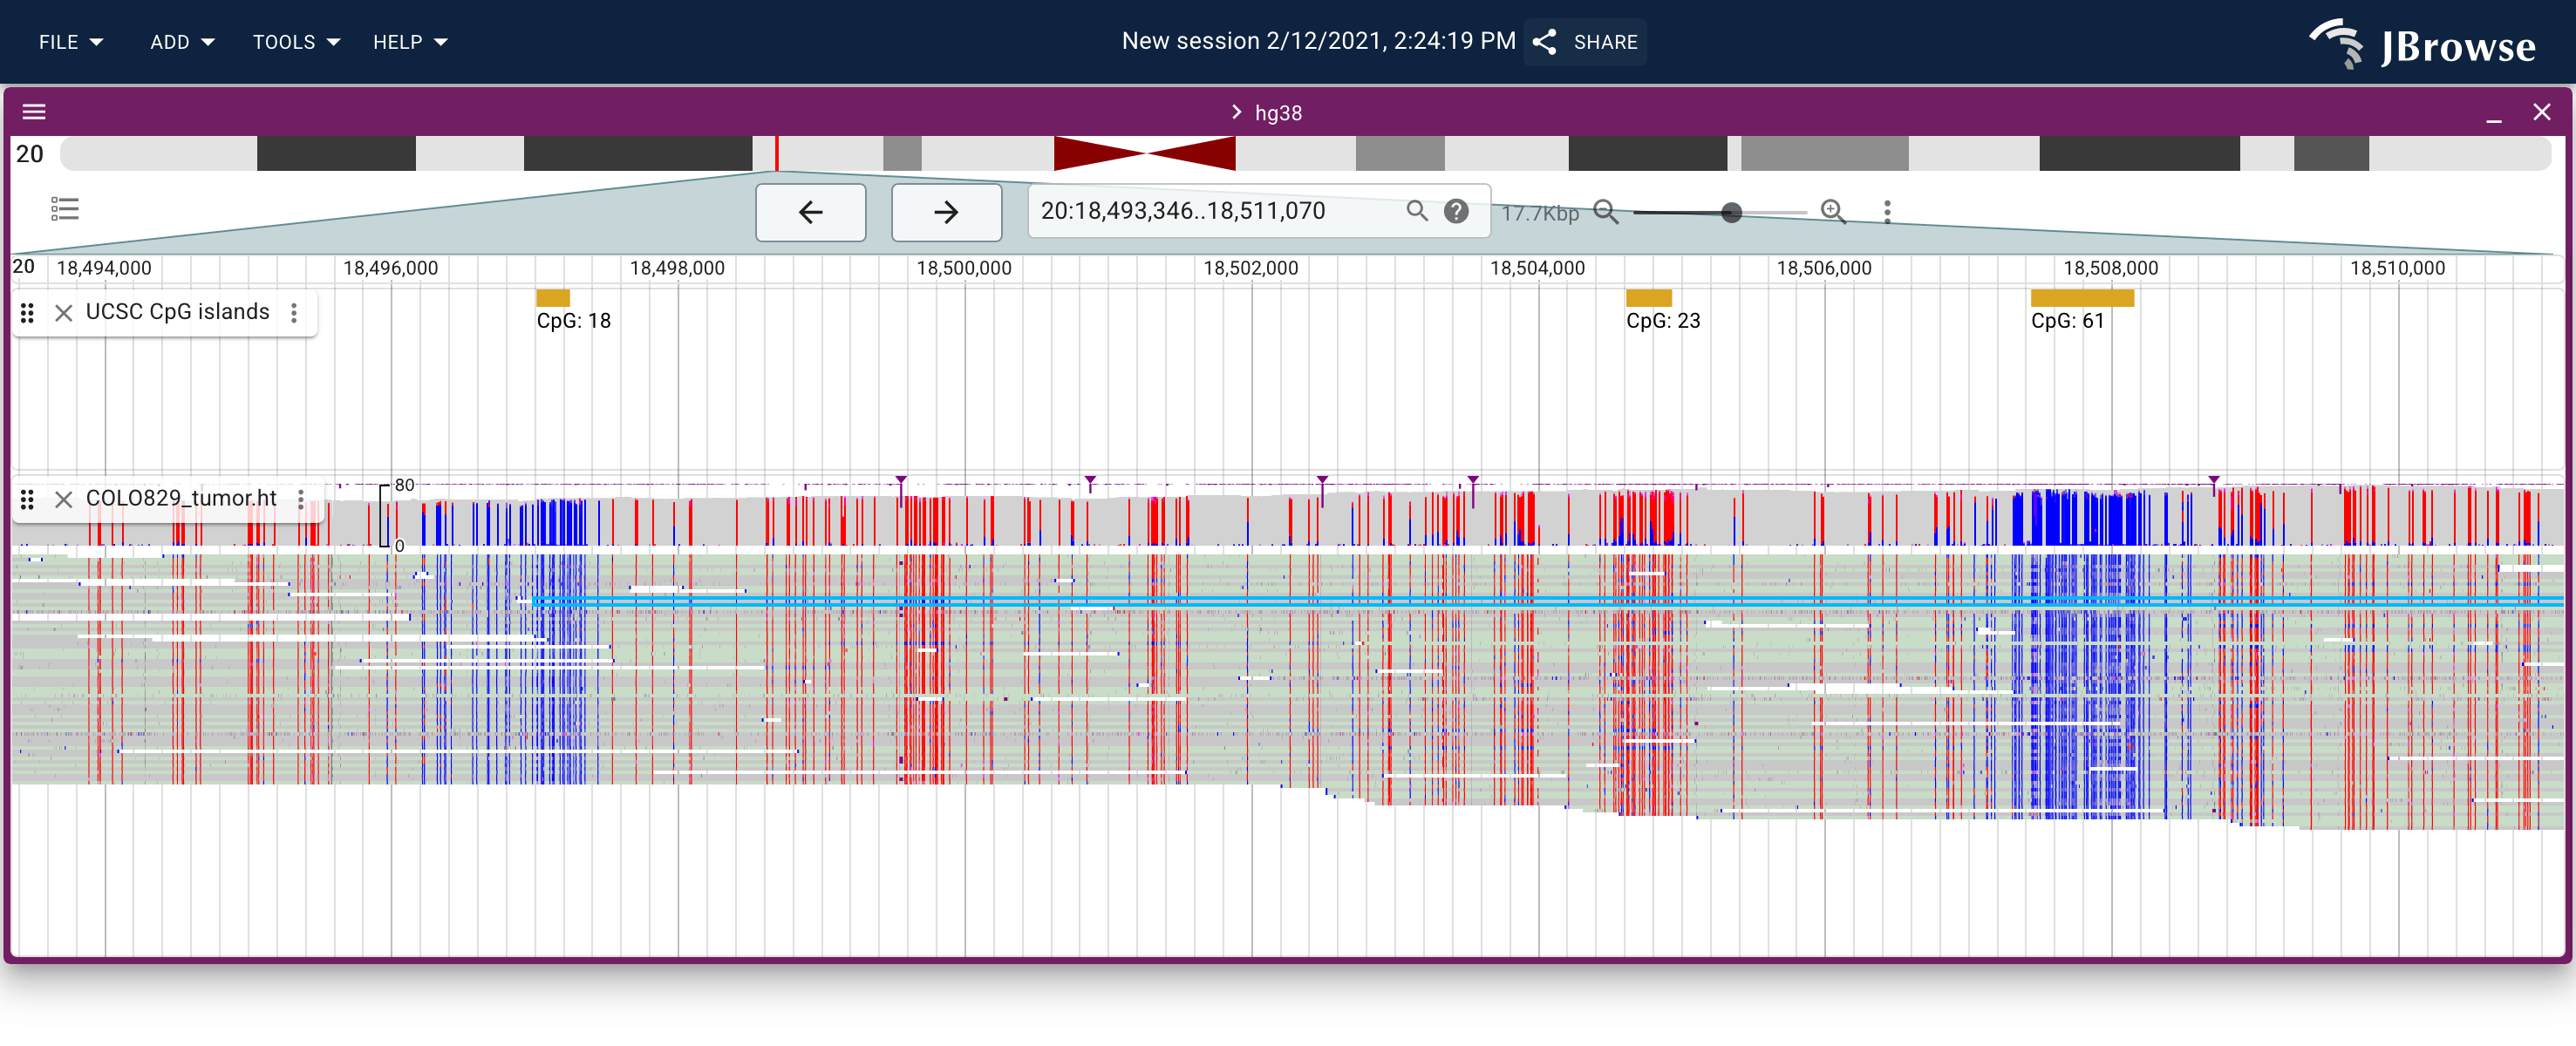Click the location coordinates input field
The width and height of the screenshot is (2576, 1046).
[x=1215, y=211]
